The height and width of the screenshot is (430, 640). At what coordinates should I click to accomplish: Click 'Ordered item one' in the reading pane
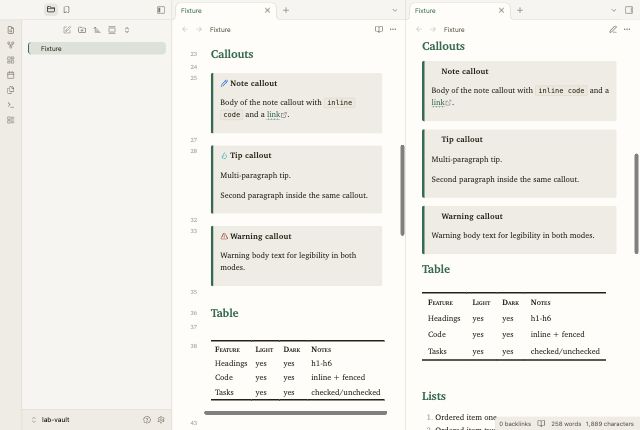click(x=465, y=417)
